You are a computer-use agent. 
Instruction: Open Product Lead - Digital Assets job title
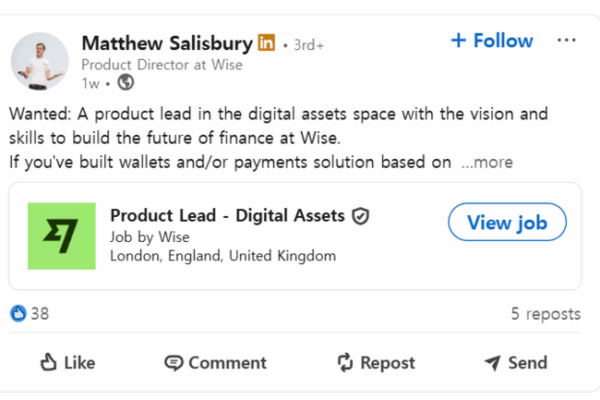click(x=227, y=216)
